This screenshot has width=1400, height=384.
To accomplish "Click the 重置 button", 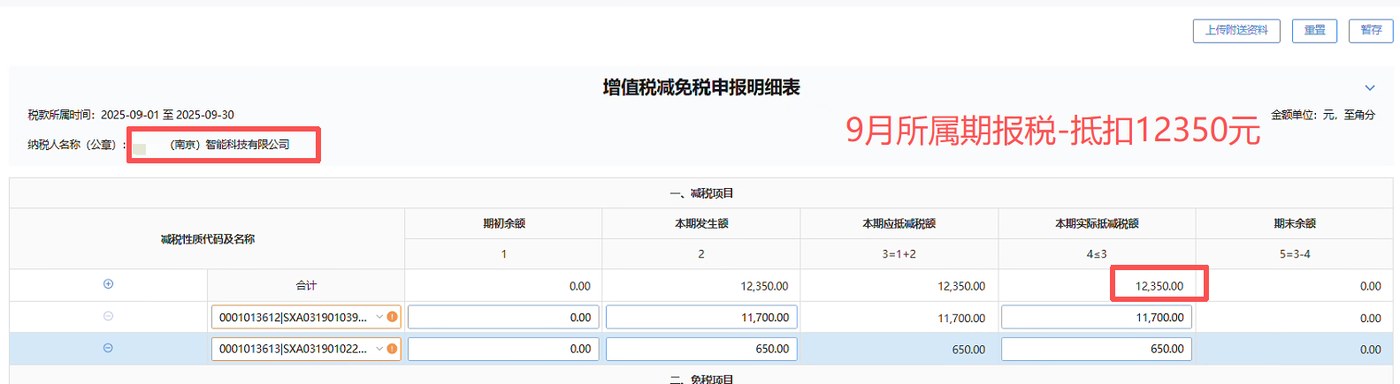I will (x=1314, y=30).
